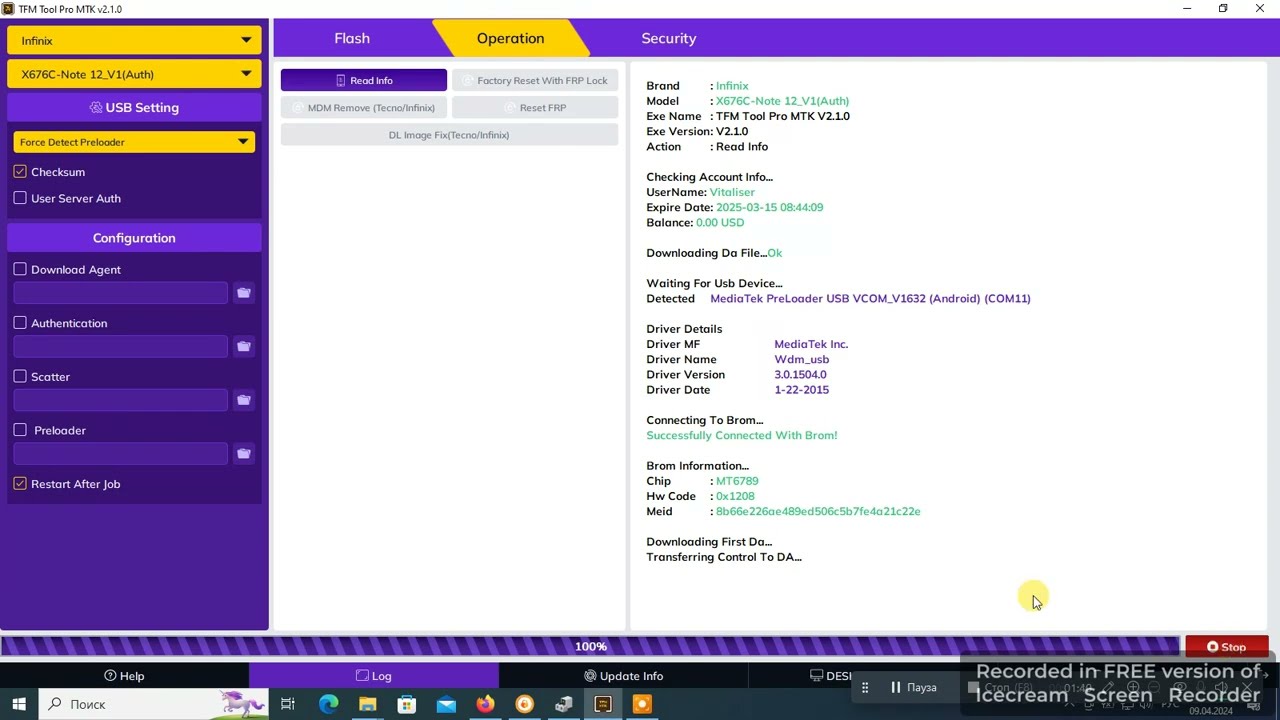Toggle the Restart After Job checkbox
The image size is (1280, 720).
pyautogui.click(x=20, y=484)
